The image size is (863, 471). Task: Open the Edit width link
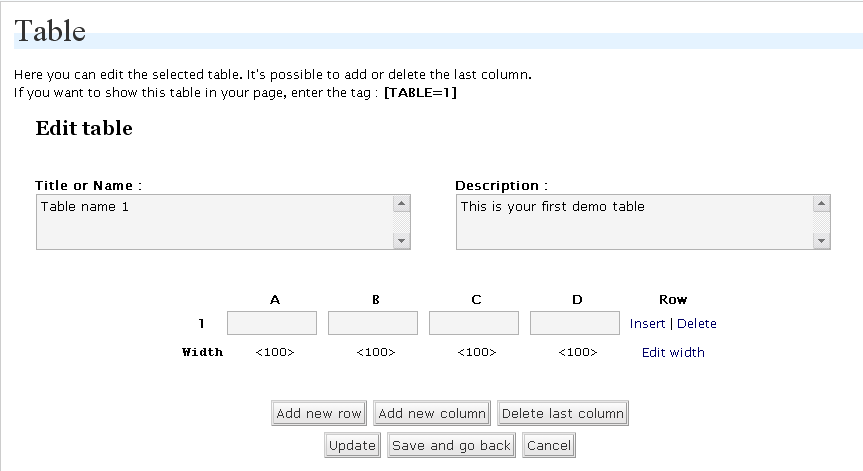[673, 352]
